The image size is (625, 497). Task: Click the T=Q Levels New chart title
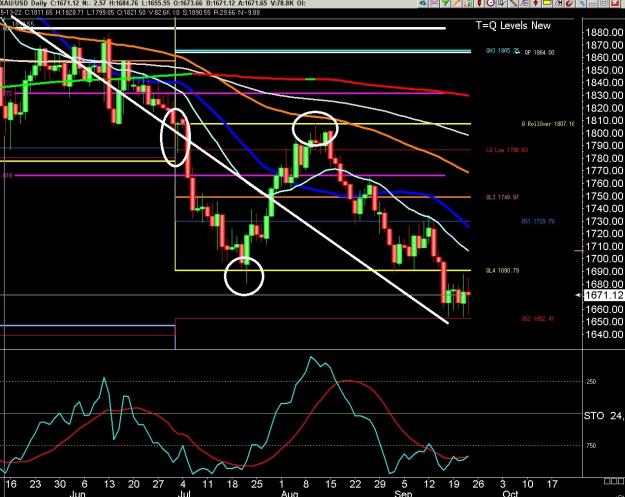coord(513,26)
